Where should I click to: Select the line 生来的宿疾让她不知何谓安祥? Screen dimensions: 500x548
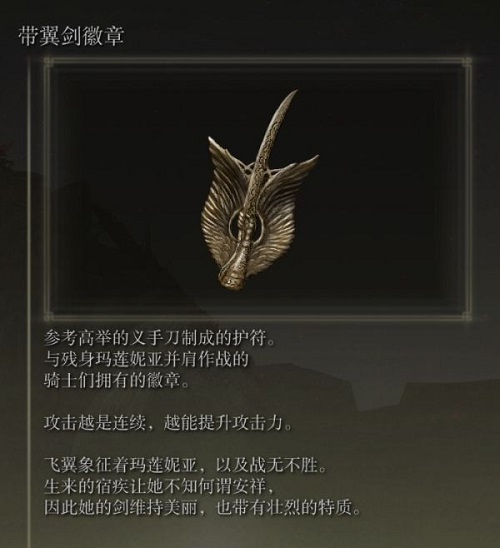159,487
